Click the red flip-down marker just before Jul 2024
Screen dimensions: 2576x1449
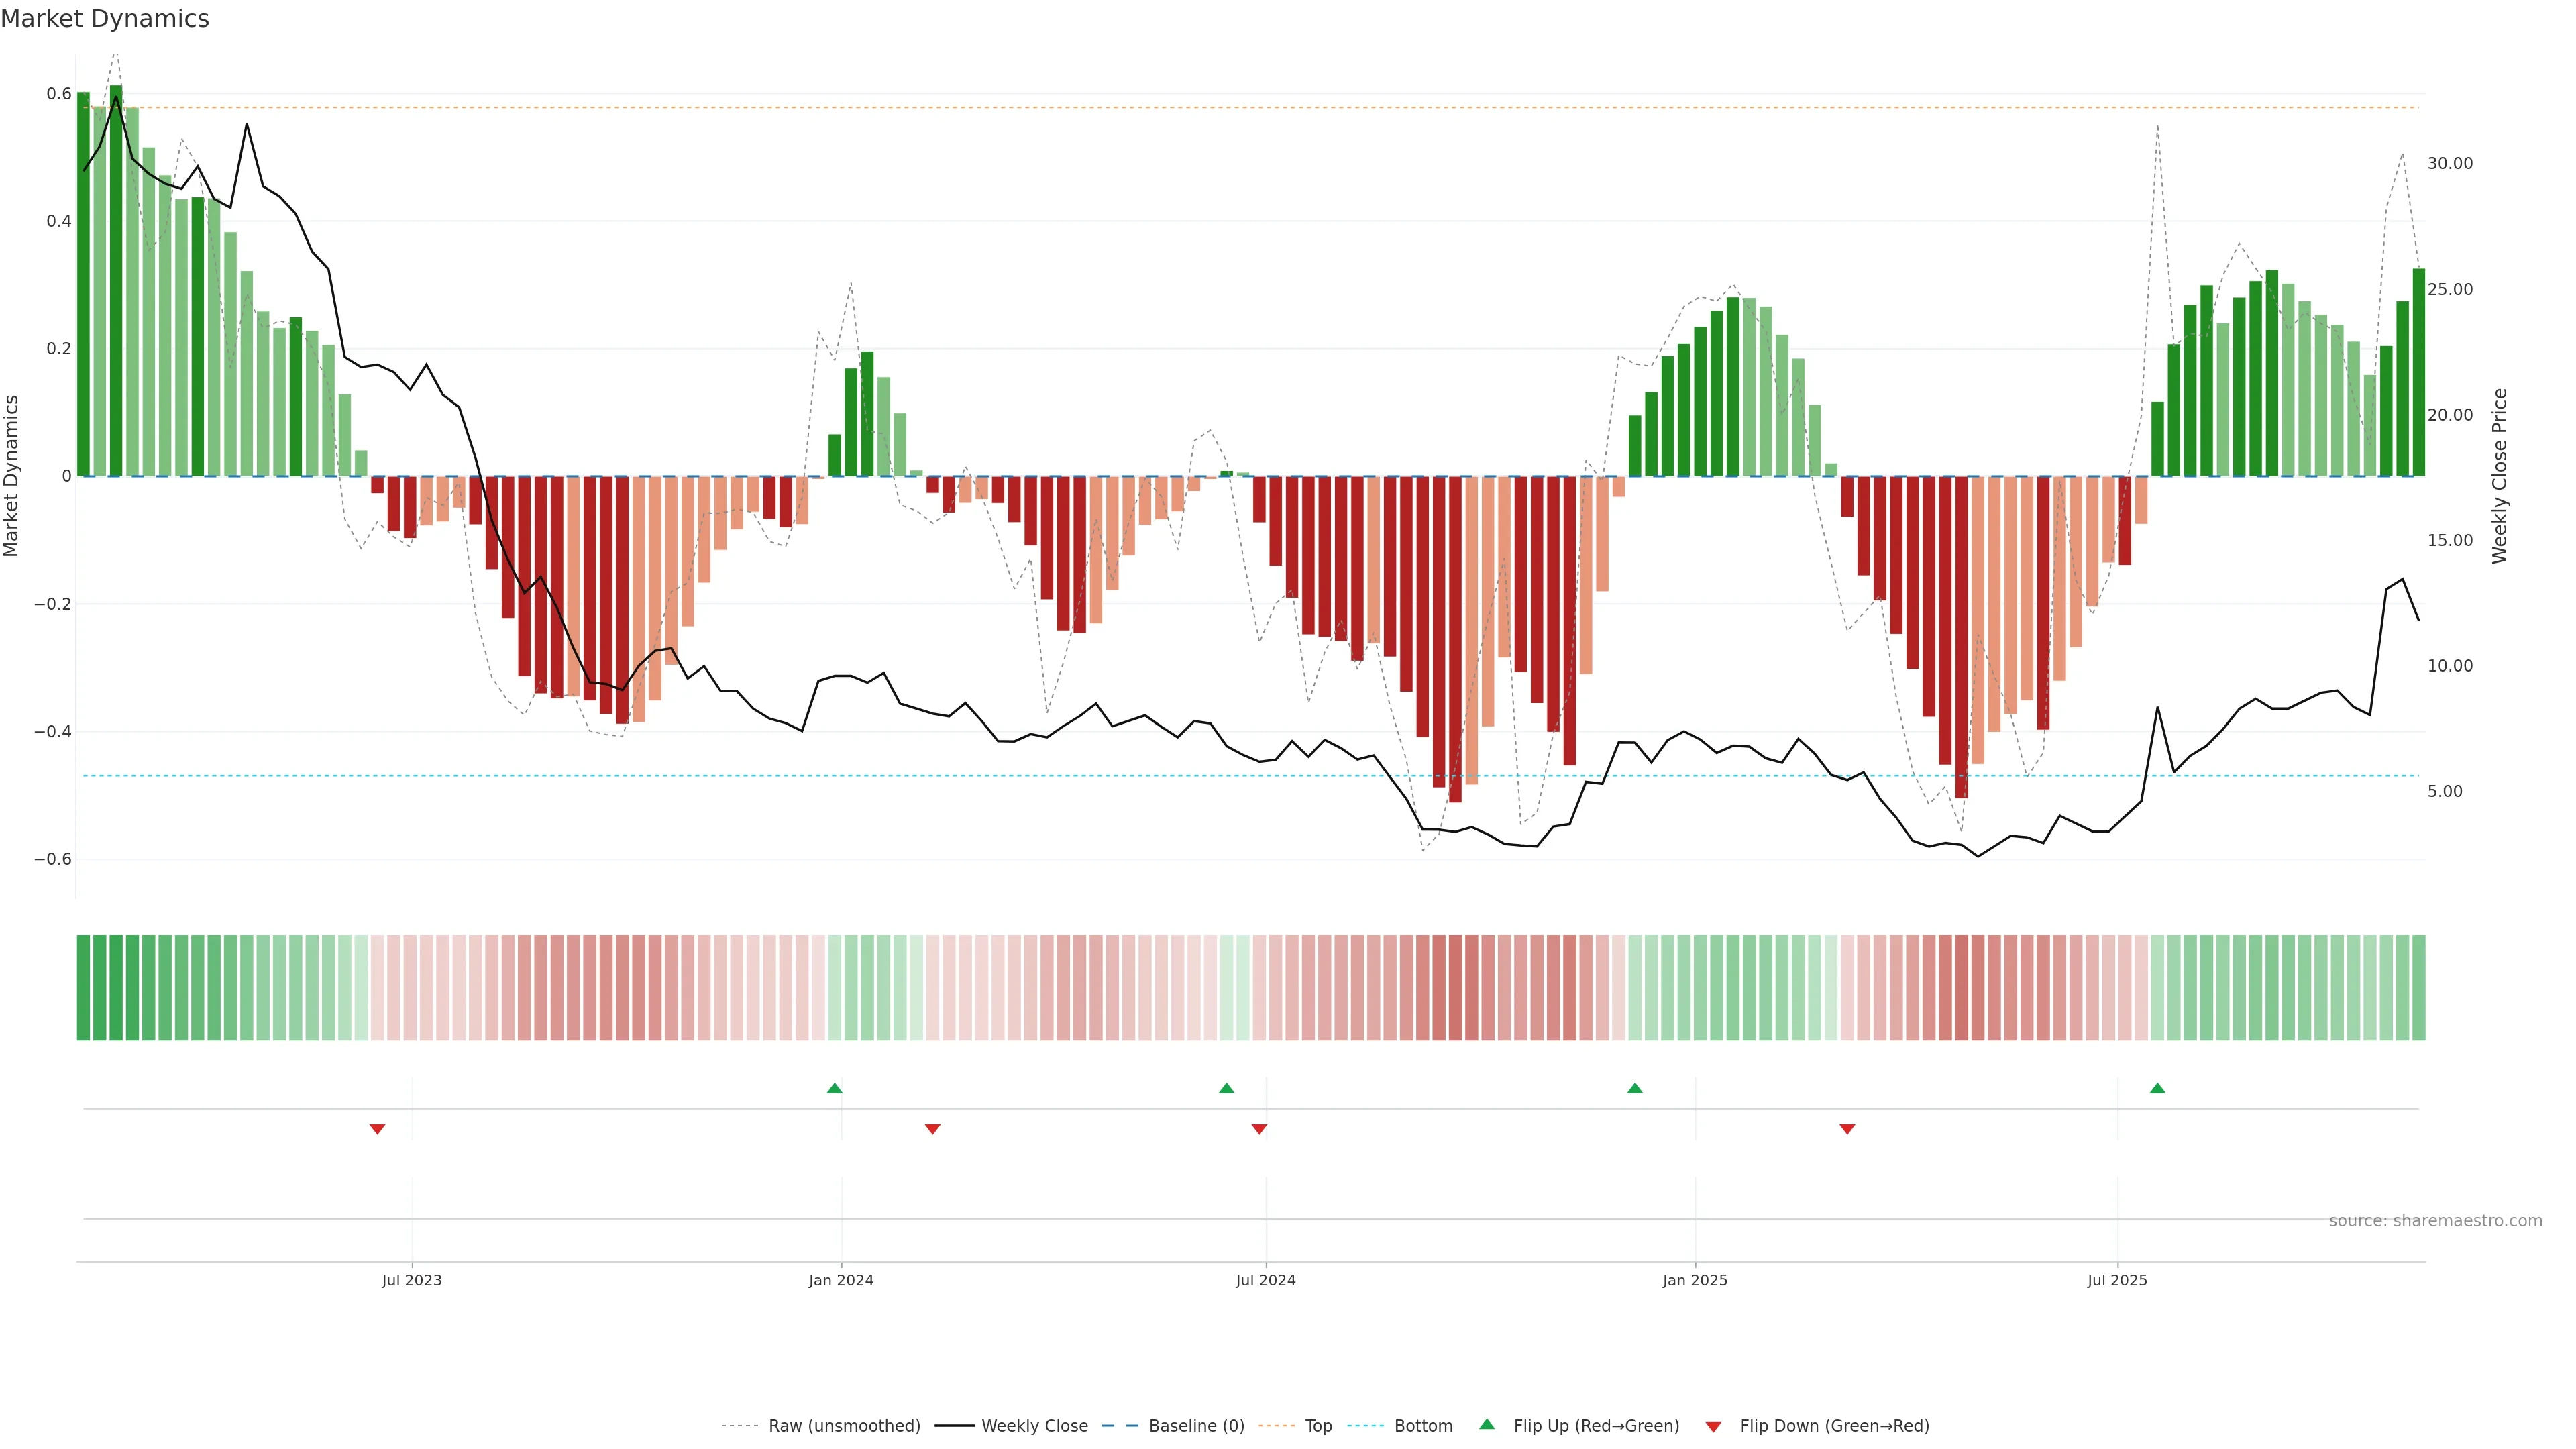point(1259,1129)
